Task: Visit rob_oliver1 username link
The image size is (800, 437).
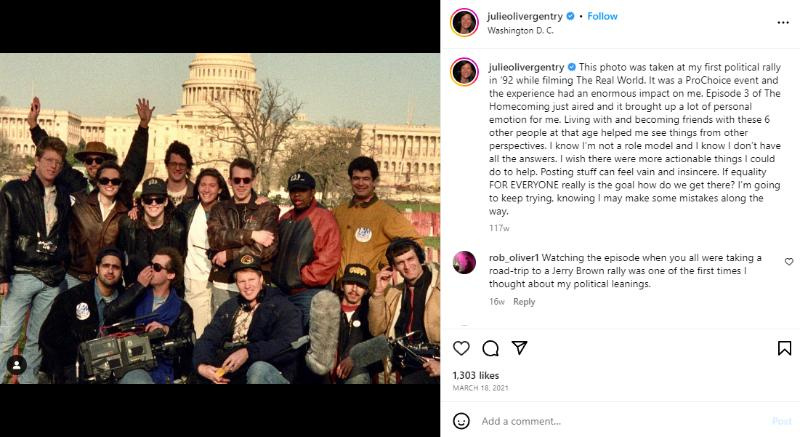Action: click(x=514, y=258)
